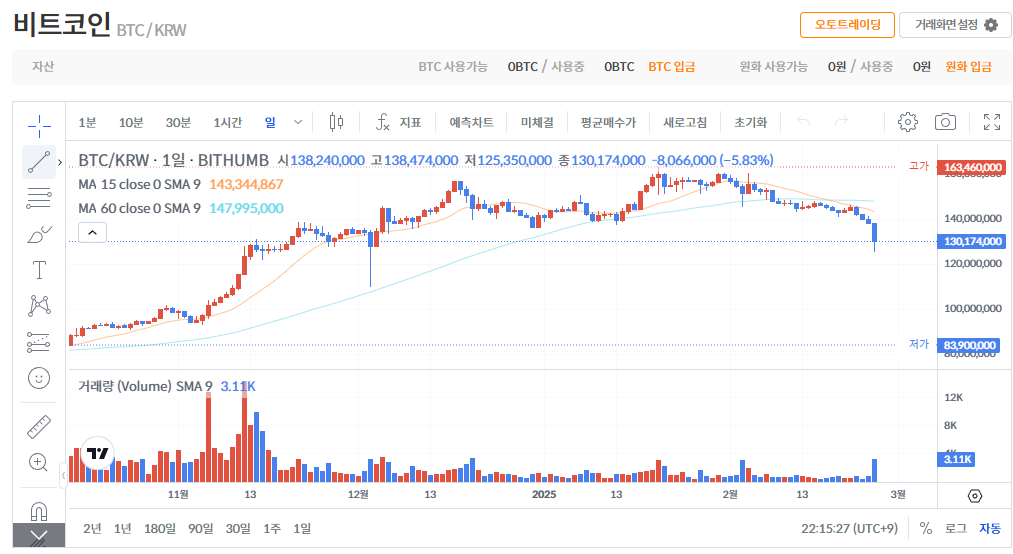Select the brush drawing tool
Viewport: 1013px width, 554px height.
(x=39, y=234)
